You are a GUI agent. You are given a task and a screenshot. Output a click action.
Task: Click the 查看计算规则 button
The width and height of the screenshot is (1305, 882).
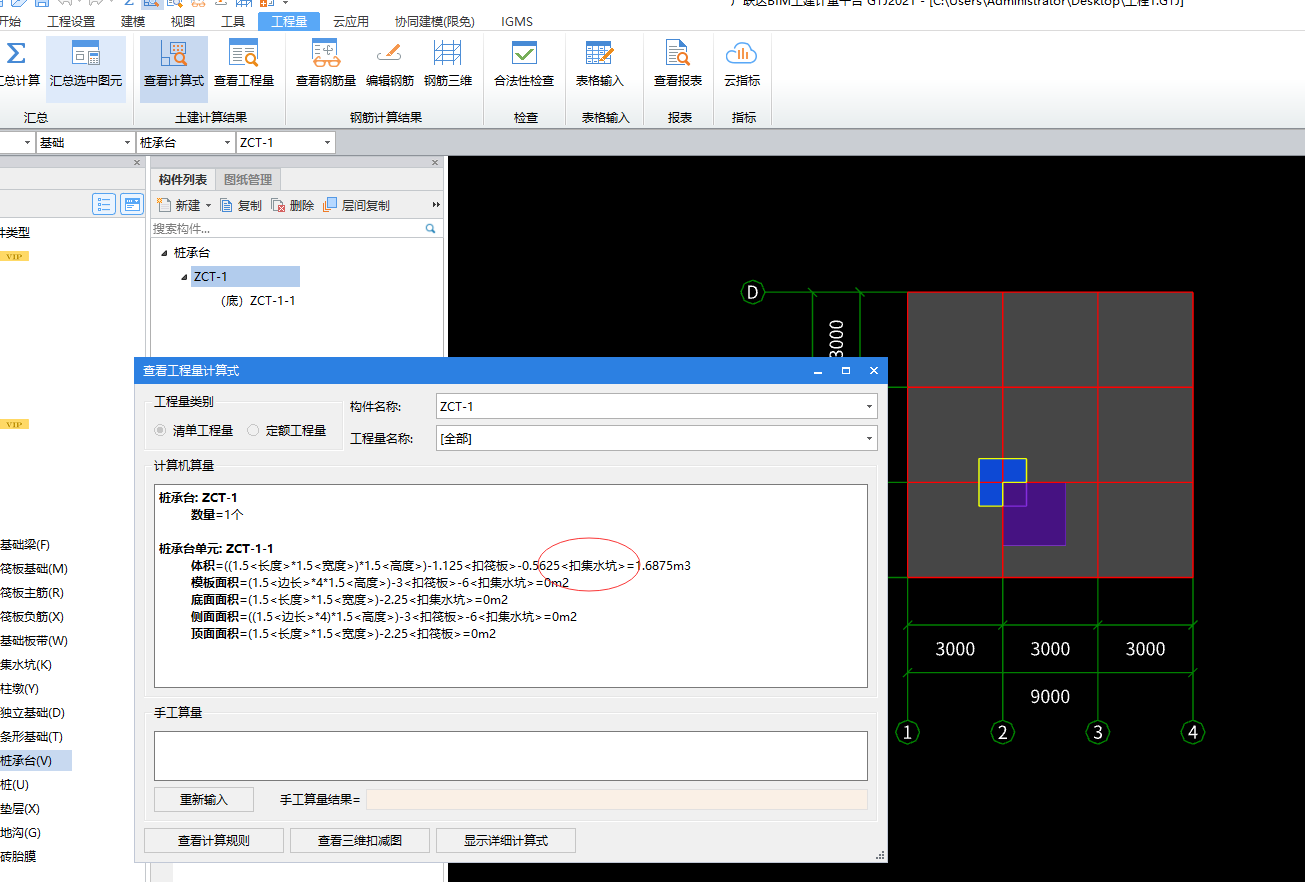[x=214, y=840]
